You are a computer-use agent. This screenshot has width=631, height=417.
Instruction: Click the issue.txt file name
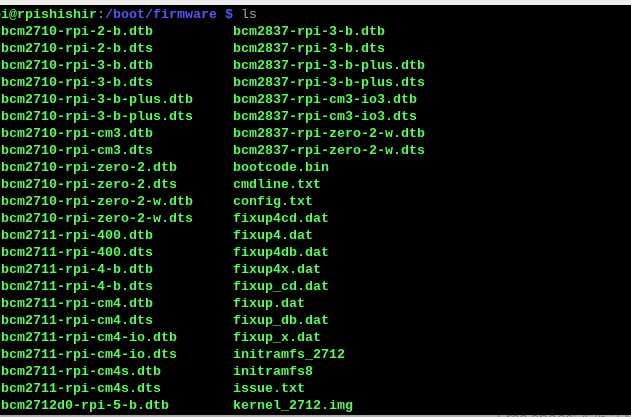point(269,388)
